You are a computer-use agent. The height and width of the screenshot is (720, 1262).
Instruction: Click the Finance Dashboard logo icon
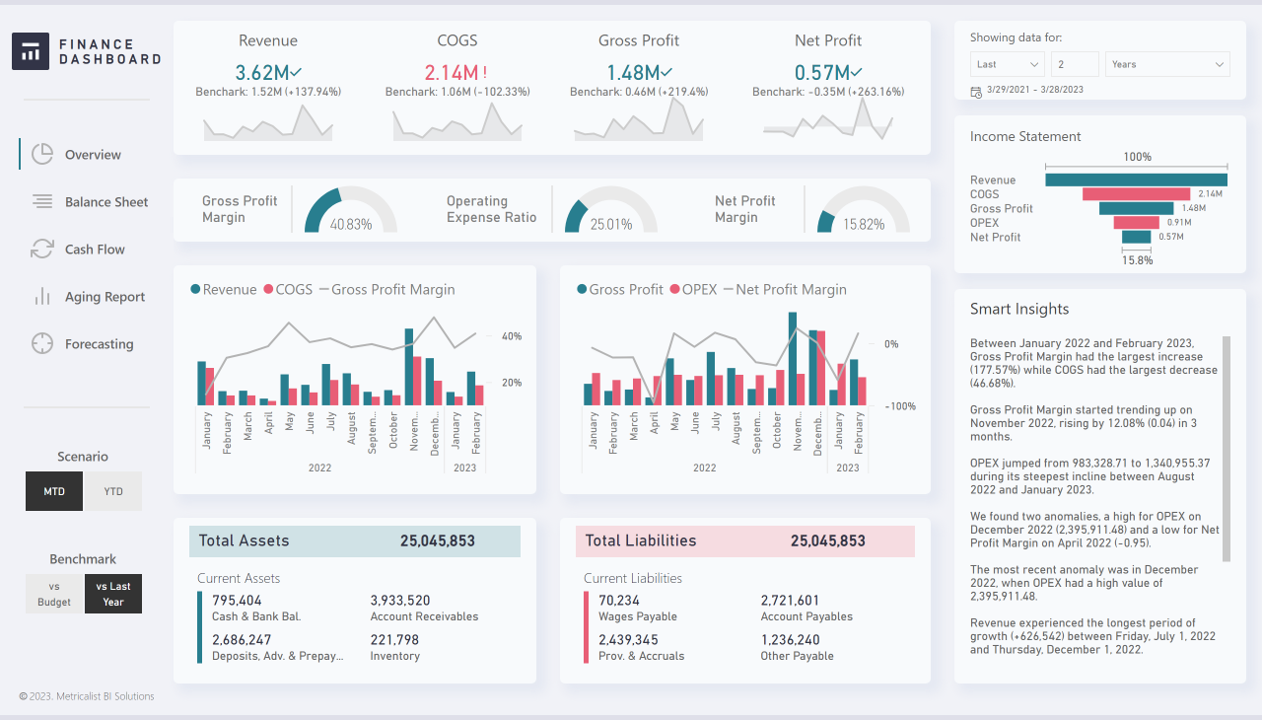point(30,51)
